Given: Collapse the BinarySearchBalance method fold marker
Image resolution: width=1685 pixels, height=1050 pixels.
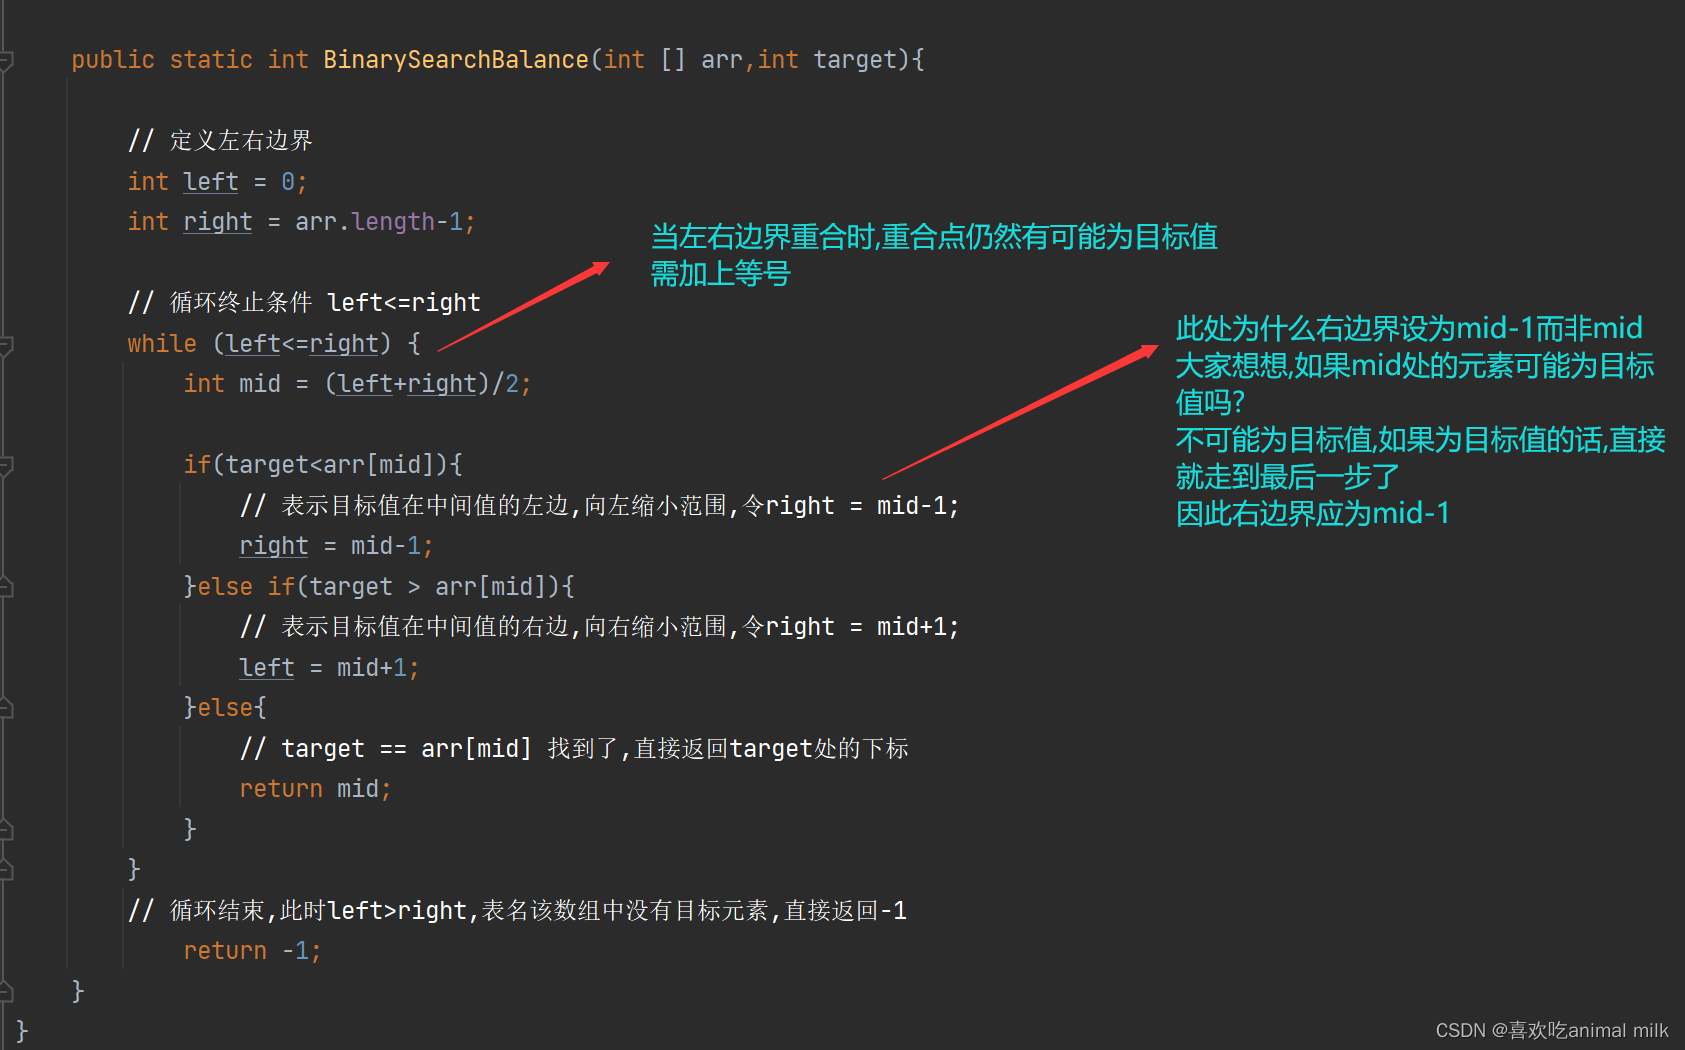Looking at the screenshot, I should pos(6,61).
